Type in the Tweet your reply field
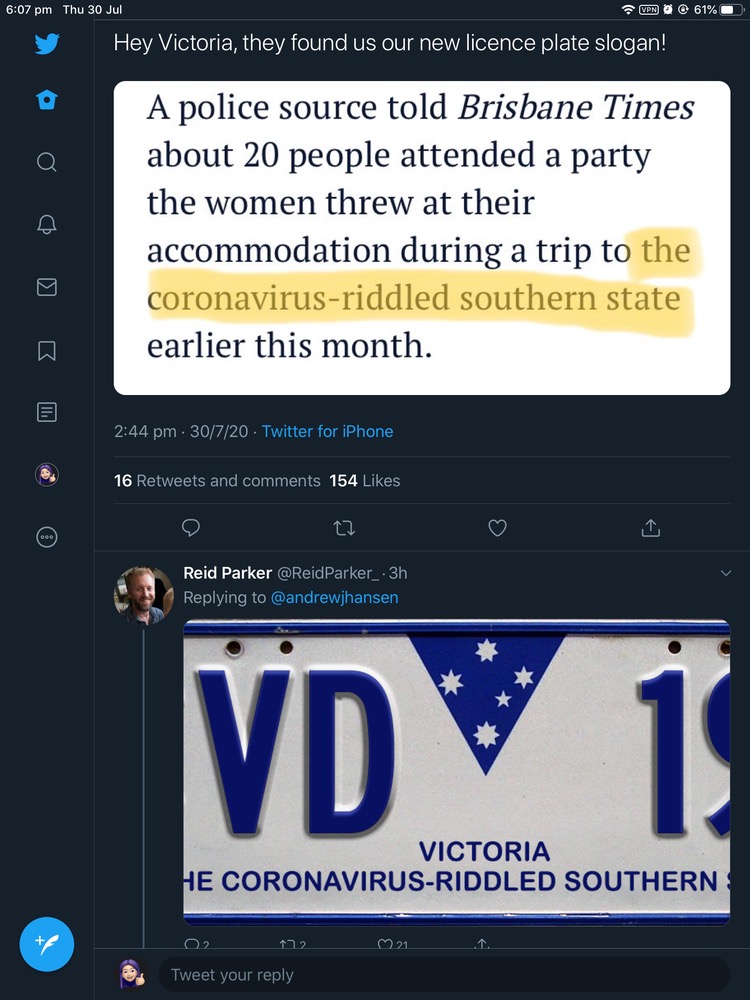Image resolution: width=750 pixels, height=1000 pixels. coord(440,975)
